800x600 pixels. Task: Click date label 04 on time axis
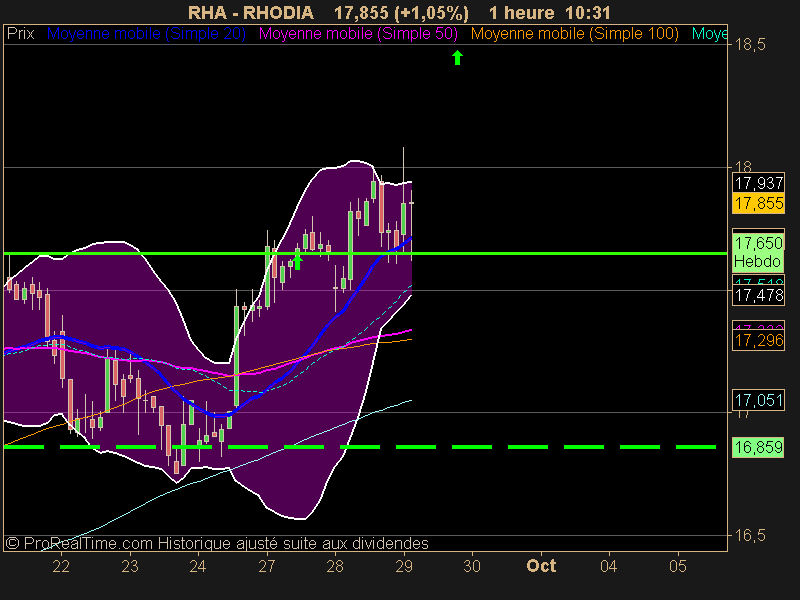point(609,566)
